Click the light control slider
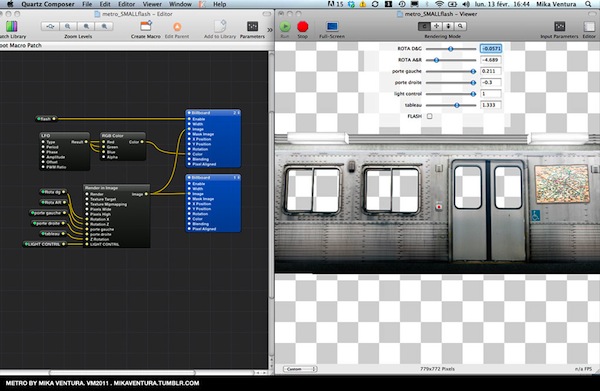The image size is (600, 391). point(451,94)
